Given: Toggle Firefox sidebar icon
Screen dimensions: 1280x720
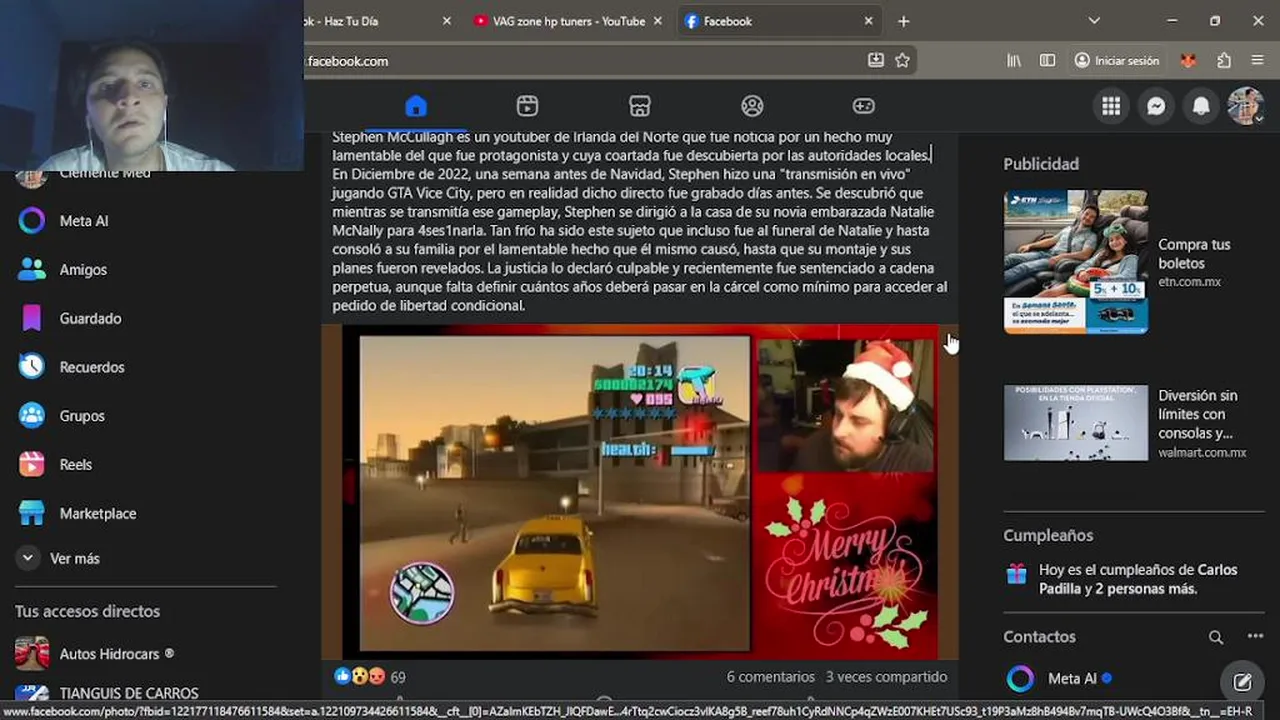Looking at the screenshot, I should click(x=1047, y=61).
